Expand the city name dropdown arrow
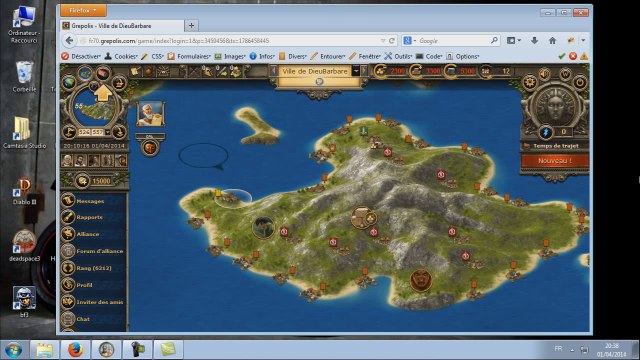Viewport: 640px width, 360px height. 356,71
